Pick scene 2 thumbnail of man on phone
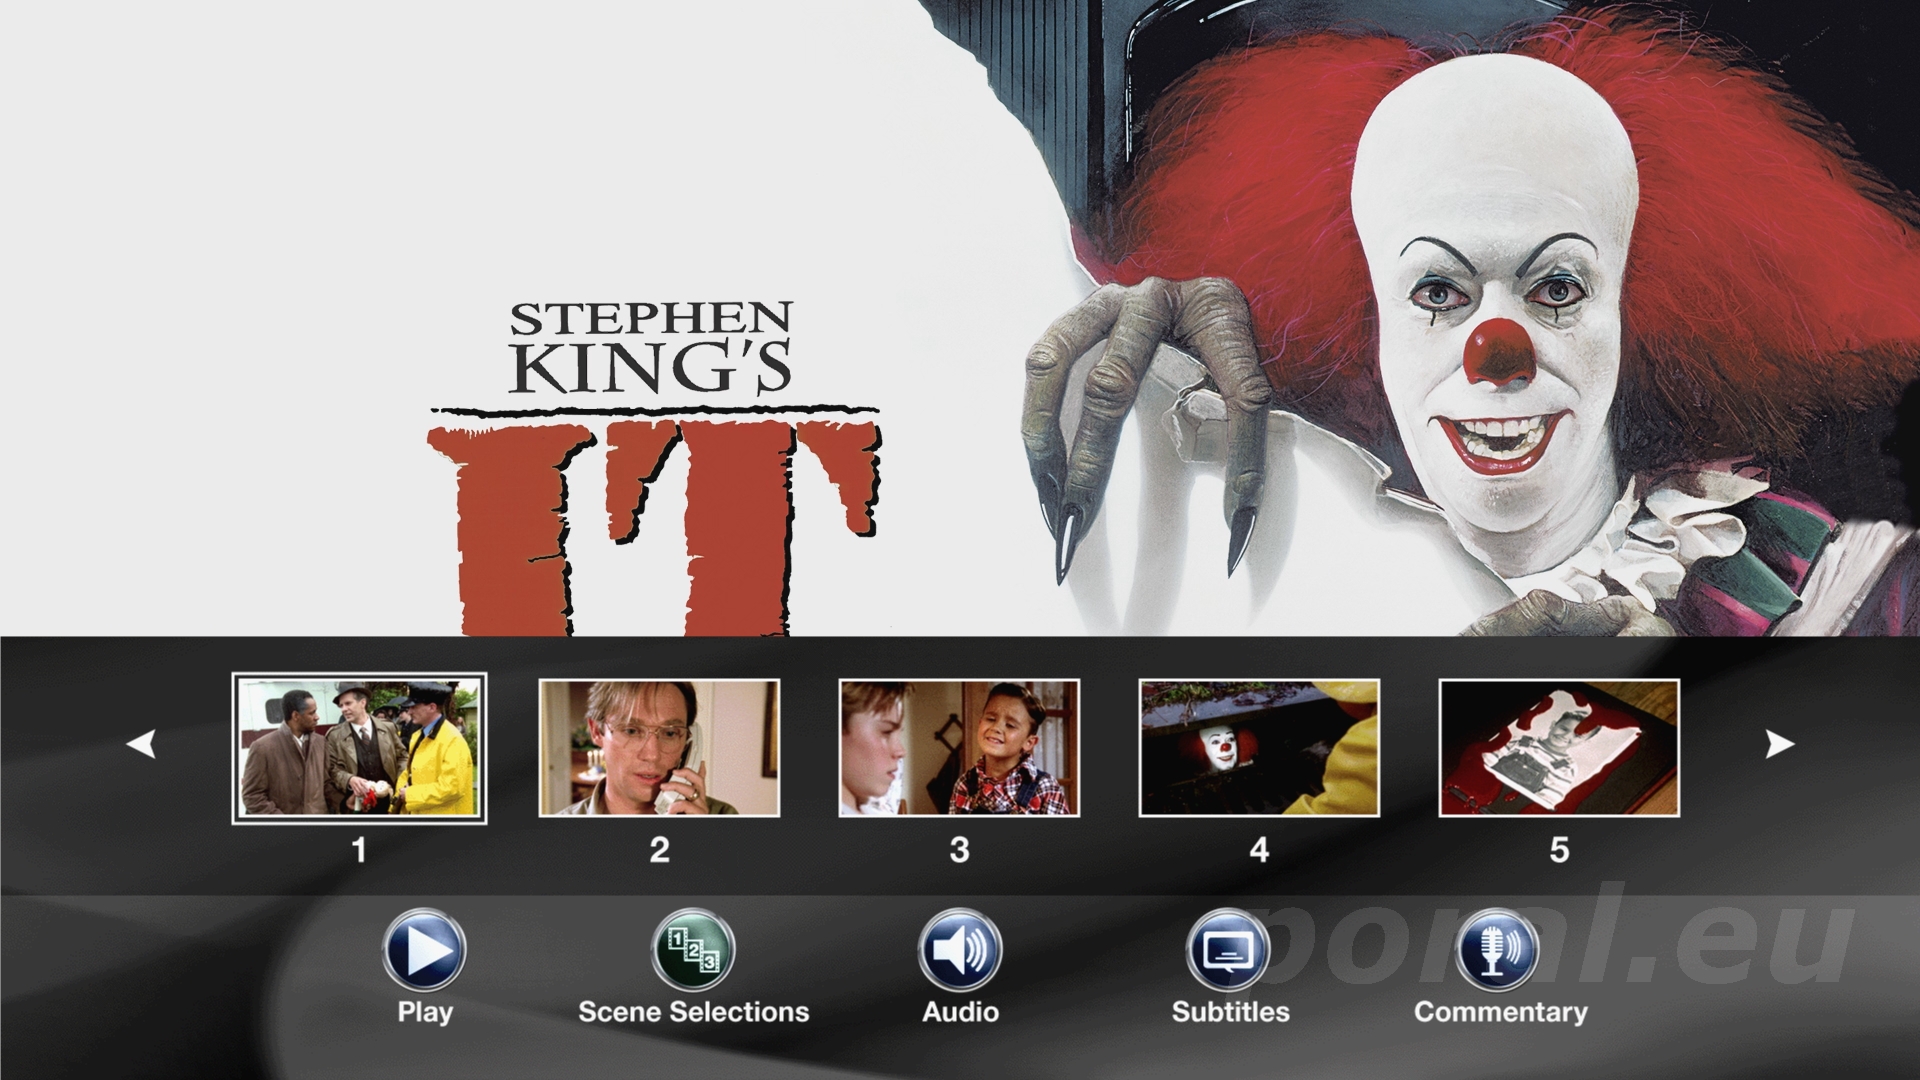 pyautogui.click(x=659, y=748)
